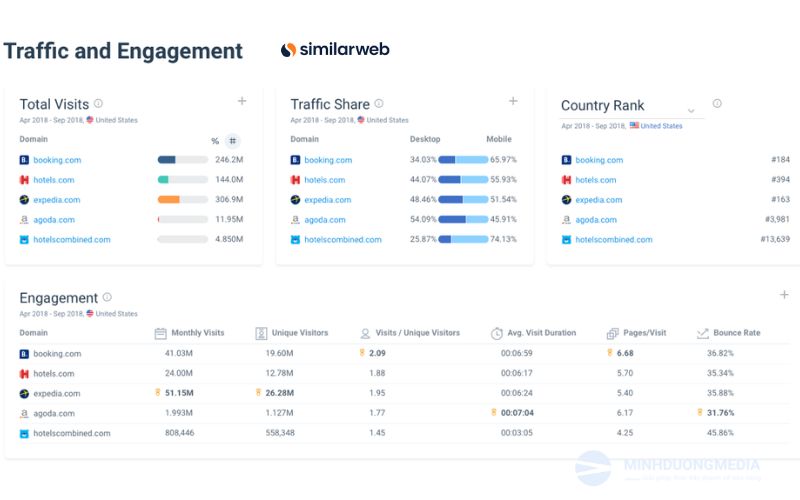Click the #13,639 rank for hotelscombined.com

pyautogui.click(x=775, y=239)
